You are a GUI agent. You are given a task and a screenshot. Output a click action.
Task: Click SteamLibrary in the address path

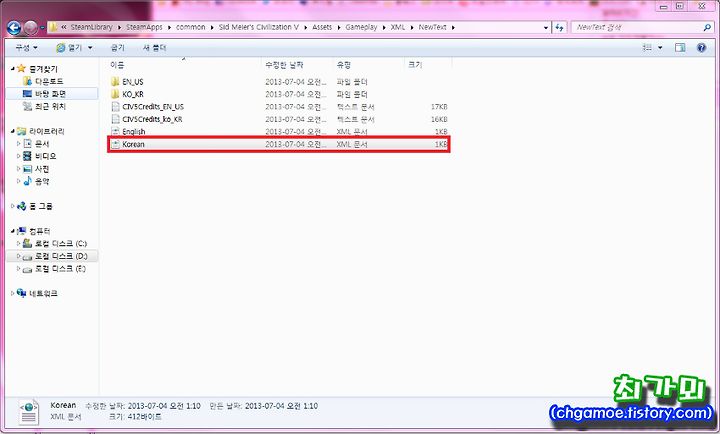coord(91,28)
